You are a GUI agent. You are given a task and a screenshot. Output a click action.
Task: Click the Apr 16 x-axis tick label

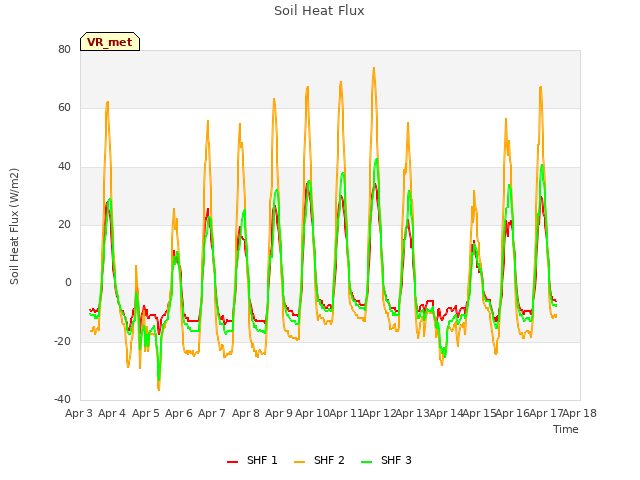513,413
